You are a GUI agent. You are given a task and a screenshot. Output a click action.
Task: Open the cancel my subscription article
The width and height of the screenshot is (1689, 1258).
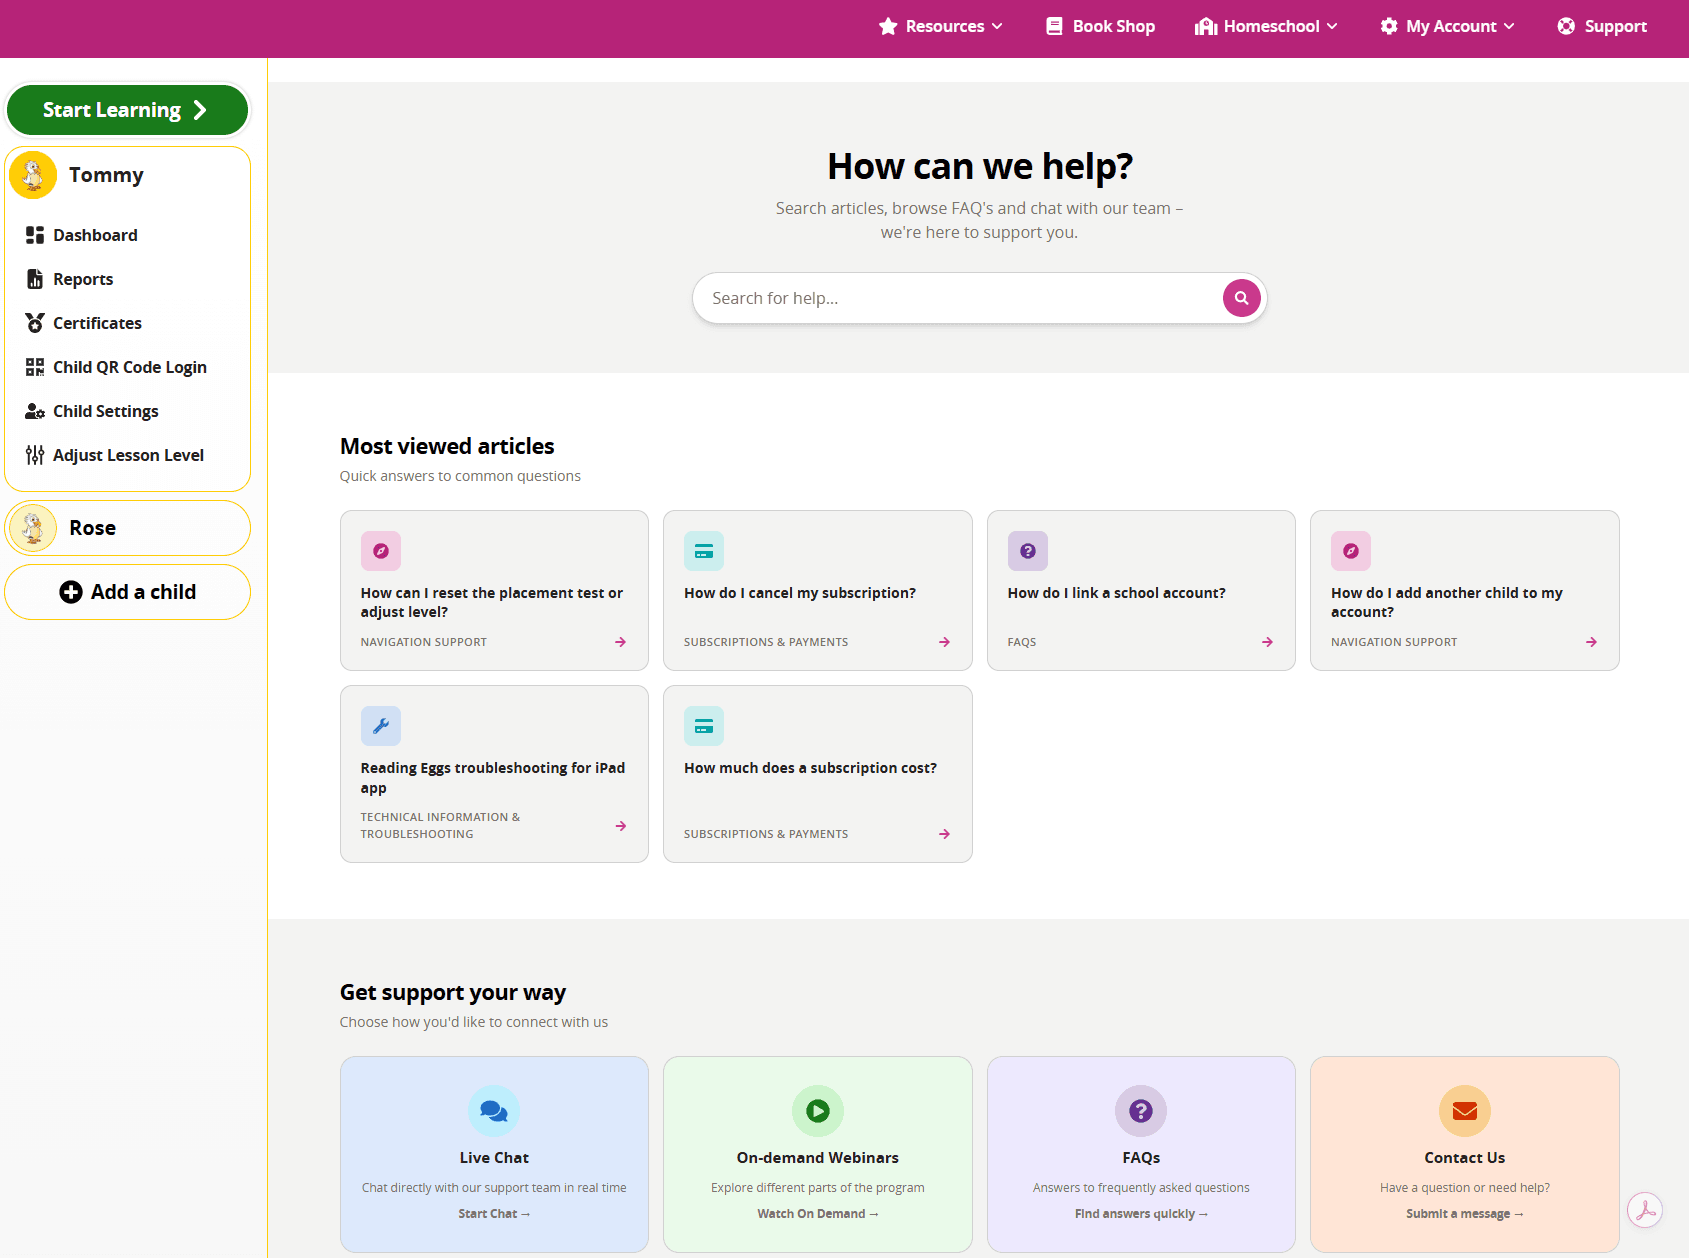click(x=818, y=590)
